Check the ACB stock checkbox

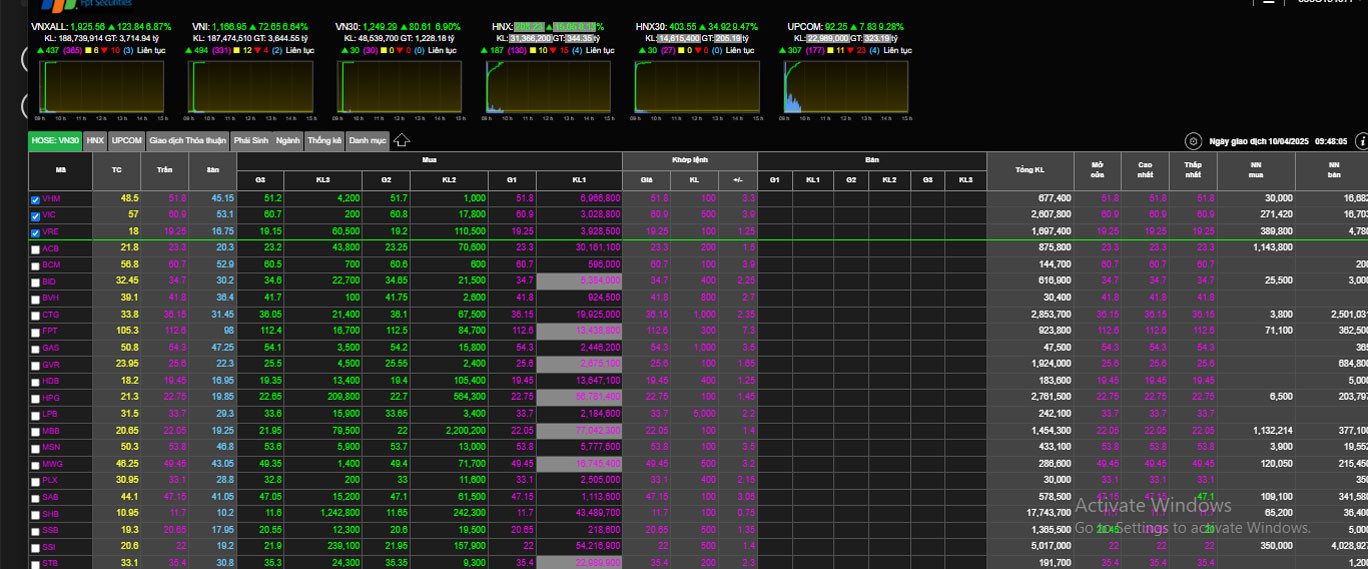36,249
